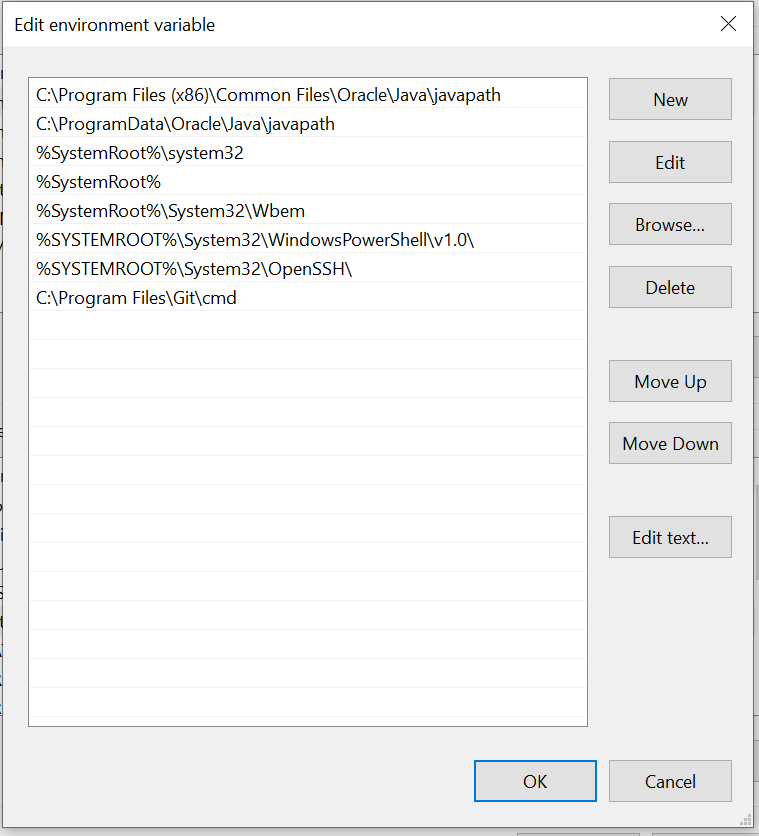
Task: Click the first empty row below Git\cmd
Action: point(307,326)
